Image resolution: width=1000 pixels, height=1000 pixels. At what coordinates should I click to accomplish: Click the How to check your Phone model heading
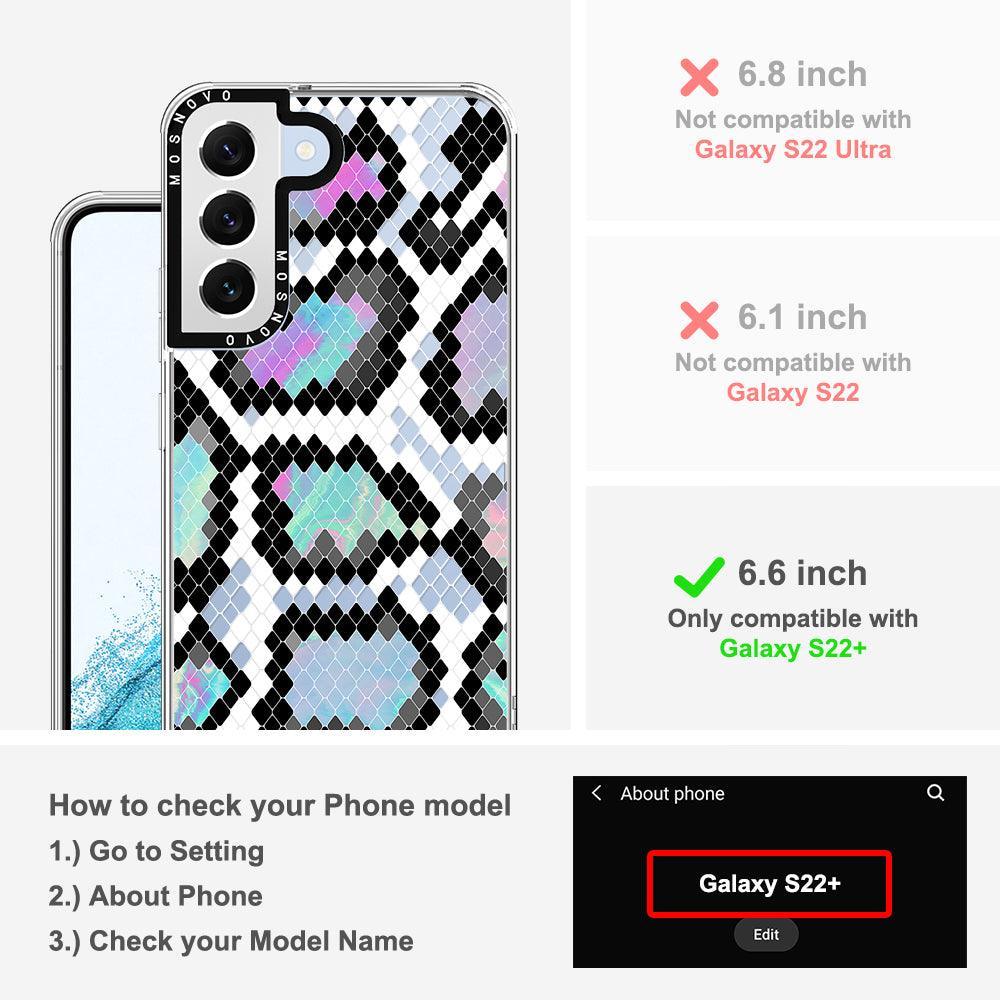tap(280, 805)
